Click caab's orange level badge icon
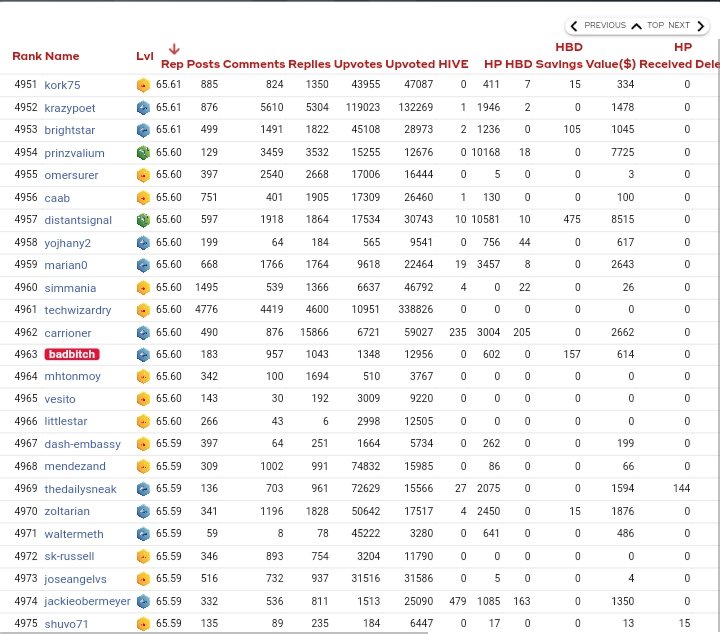 (143, 198)
